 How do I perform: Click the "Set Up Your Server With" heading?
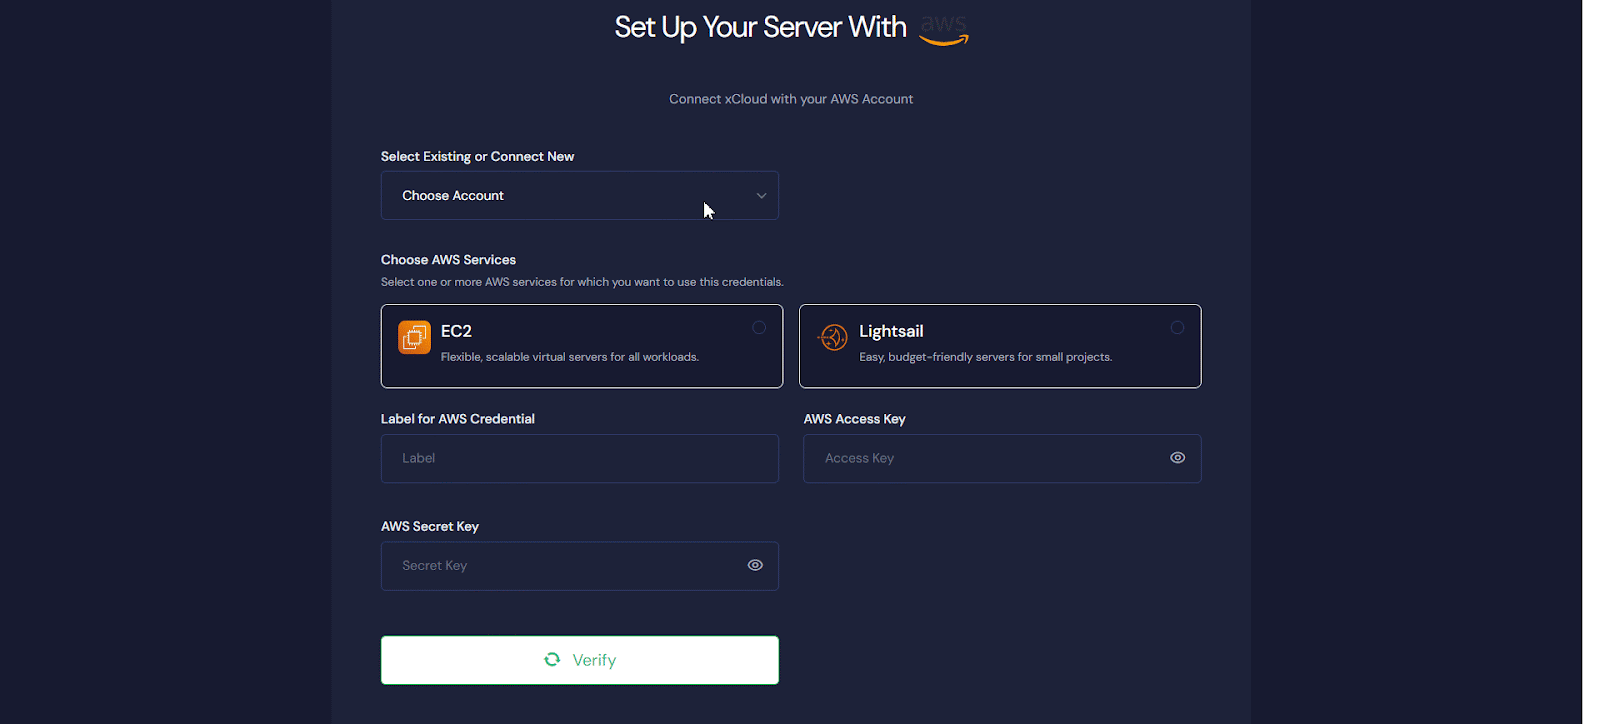pos(760,27)
